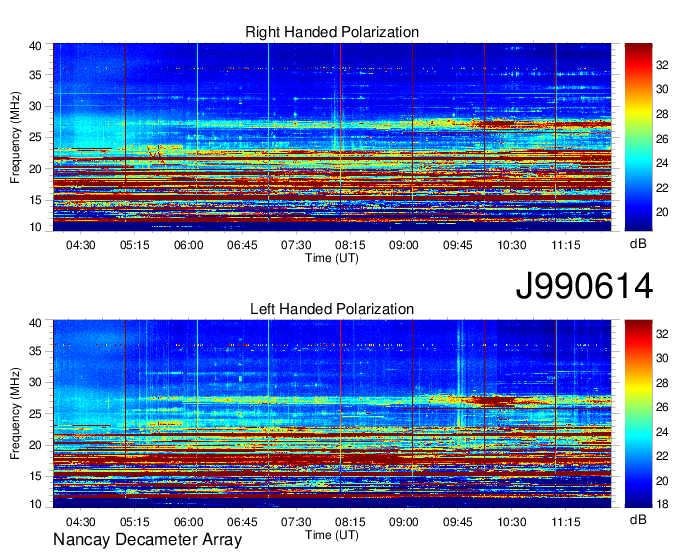The height and width of the screenshot is (552, 680).
Task: Click 10 MHz tick on right-handed plot
Action: pos(36,227)
